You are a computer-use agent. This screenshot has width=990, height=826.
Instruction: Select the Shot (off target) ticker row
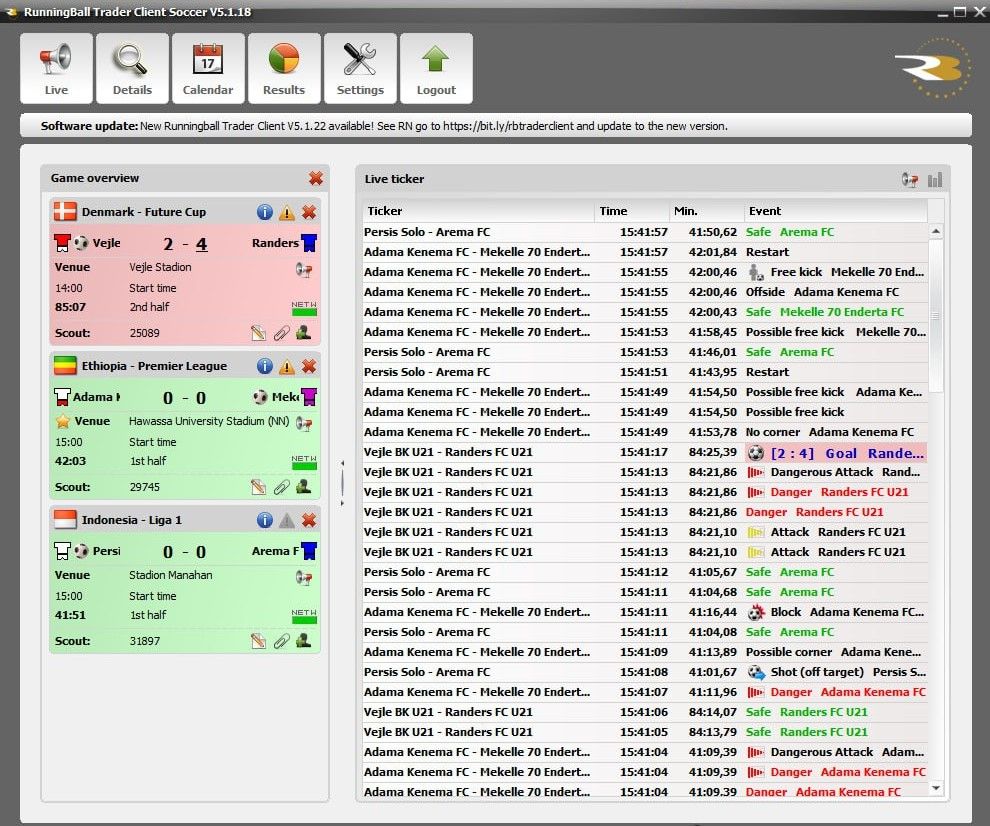pos(645,672)
